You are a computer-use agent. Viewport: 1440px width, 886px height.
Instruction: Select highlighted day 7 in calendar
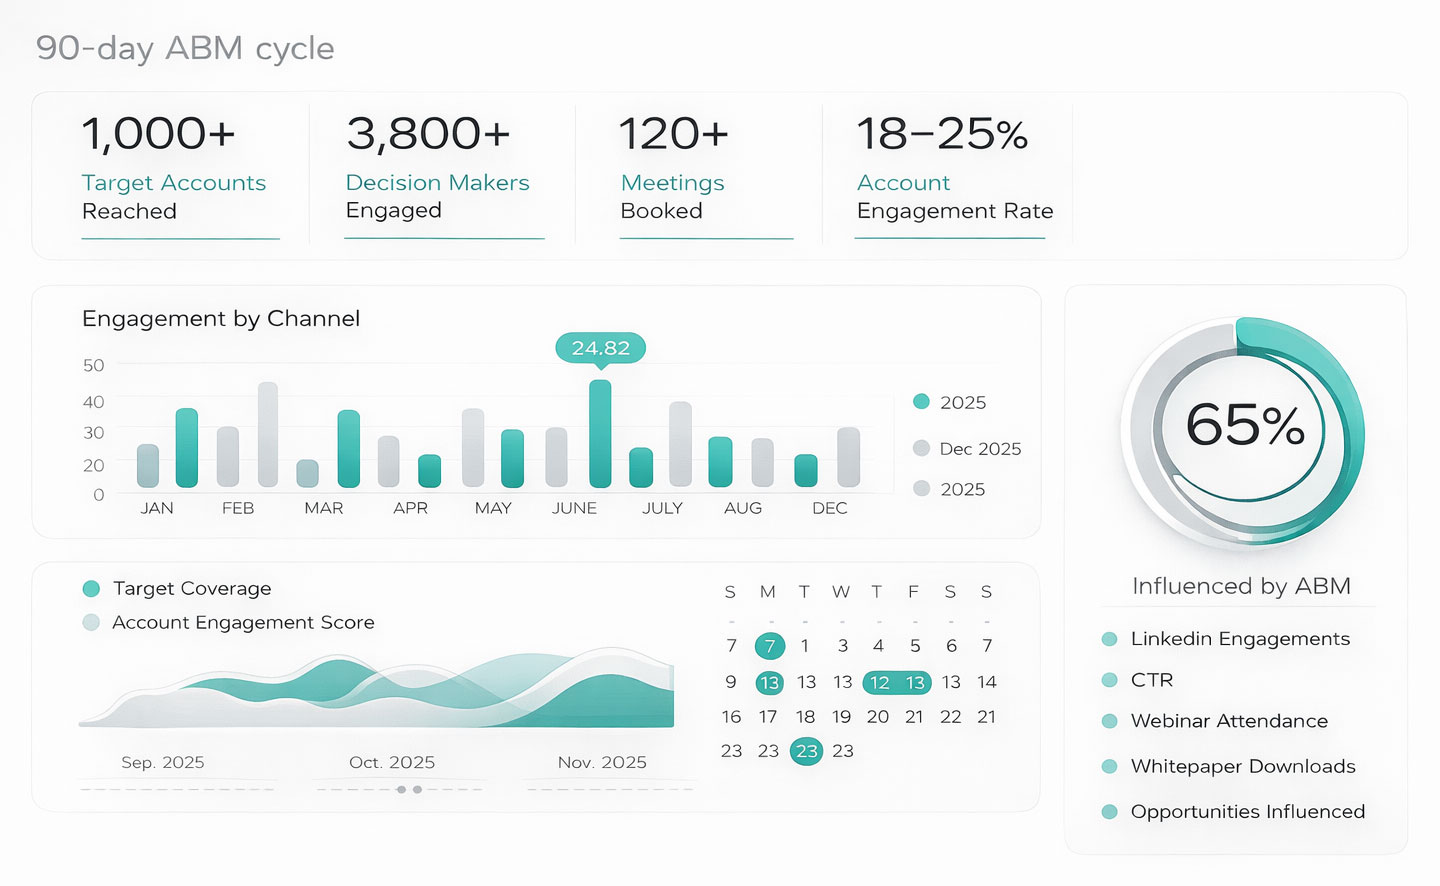coord(769,646)
